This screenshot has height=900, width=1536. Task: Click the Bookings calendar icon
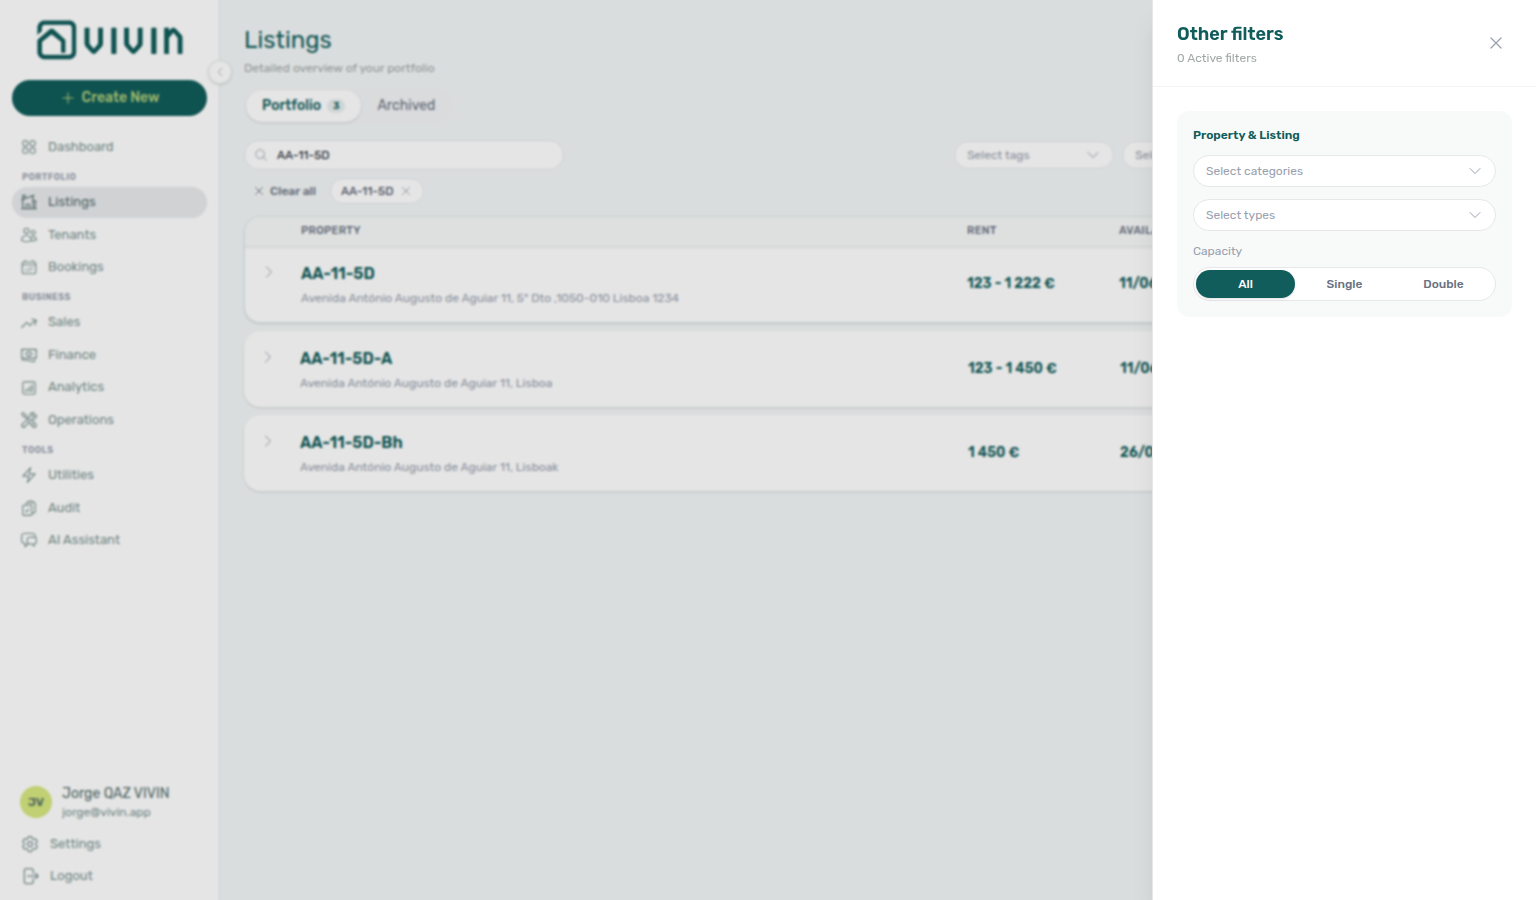29,267
